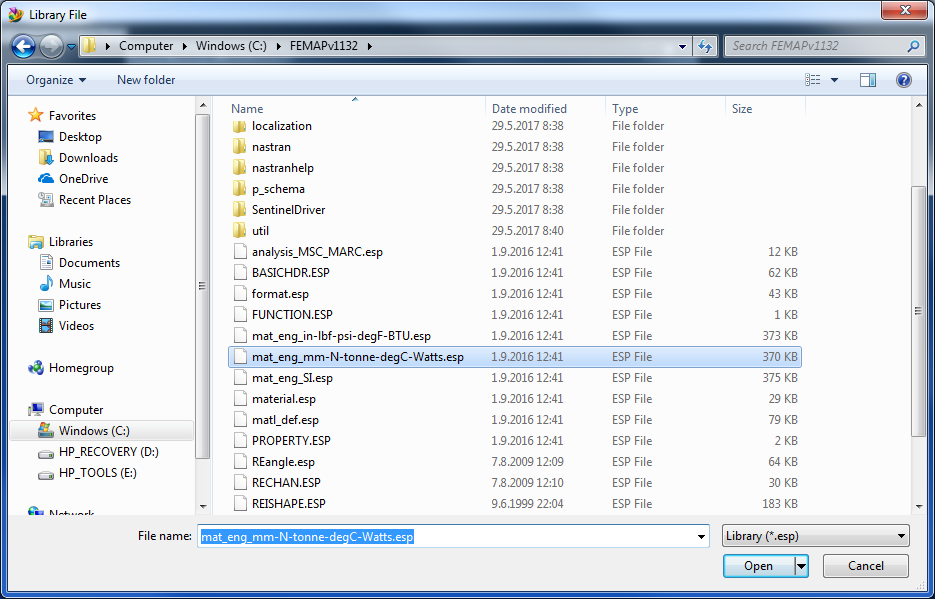Open recent locations dropdown next to Forward arrow

pos(72,46)
